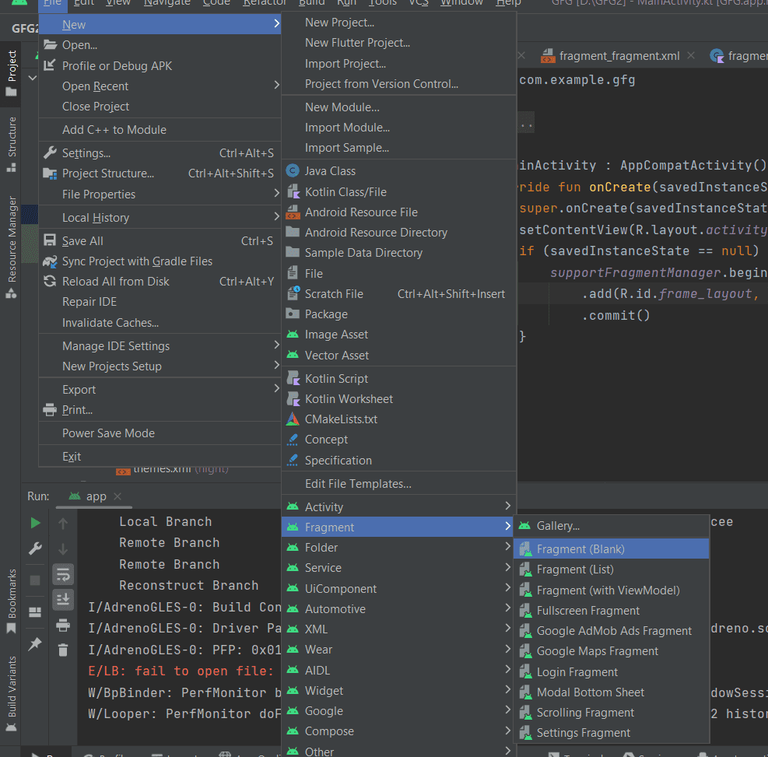768x757 pixels.
Task: Expand the Activity submenu arrow
Action: pyautogui.click(x=507, y=507)
